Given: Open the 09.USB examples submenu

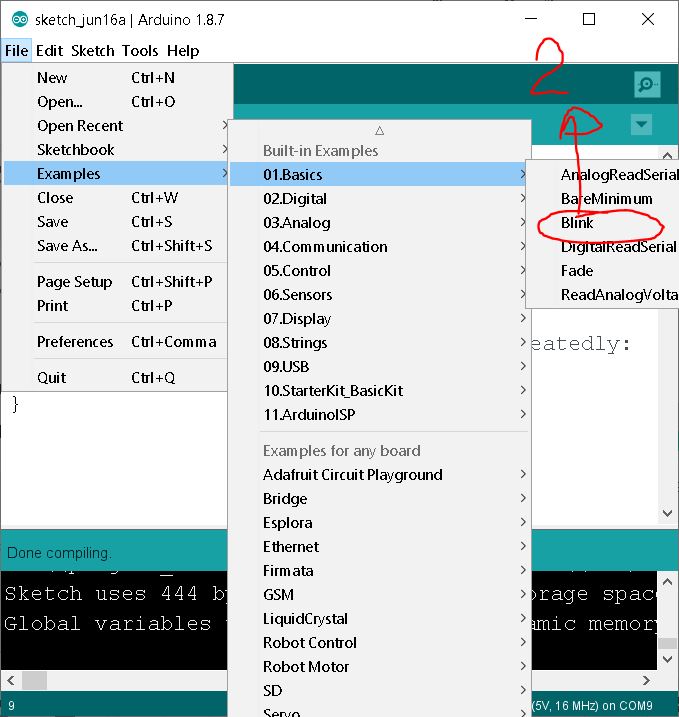Looking at the screenshot, I should (380, 367).
